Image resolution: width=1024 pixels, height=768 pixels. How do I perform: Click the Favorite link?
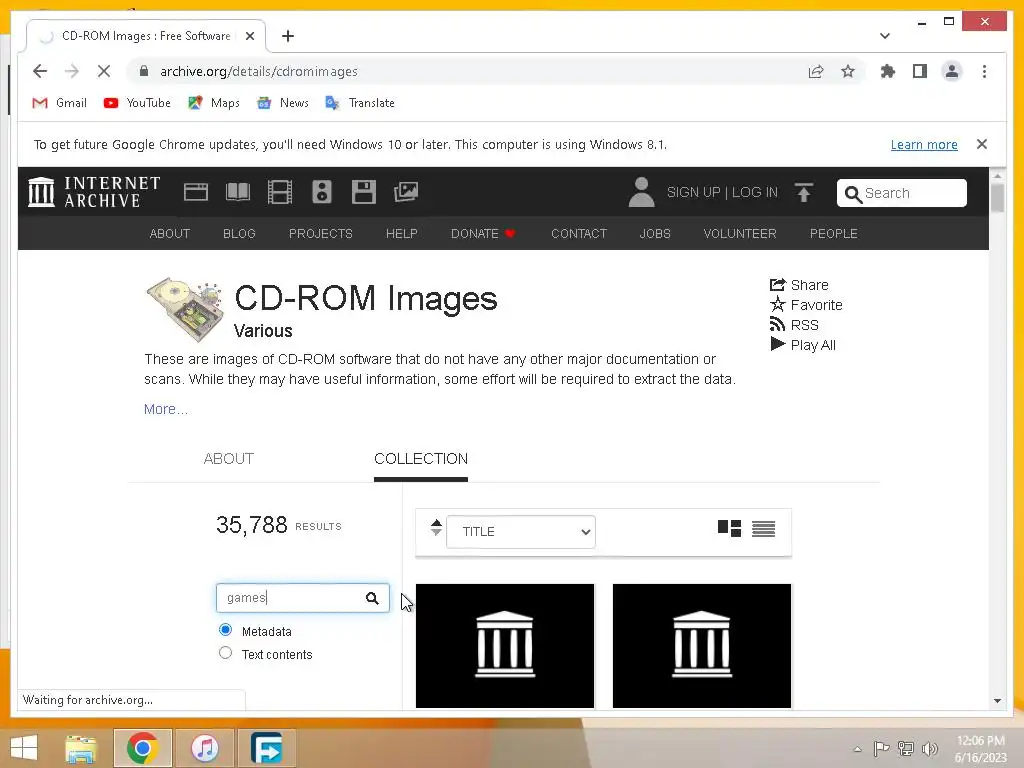click(x=807, y=304)
